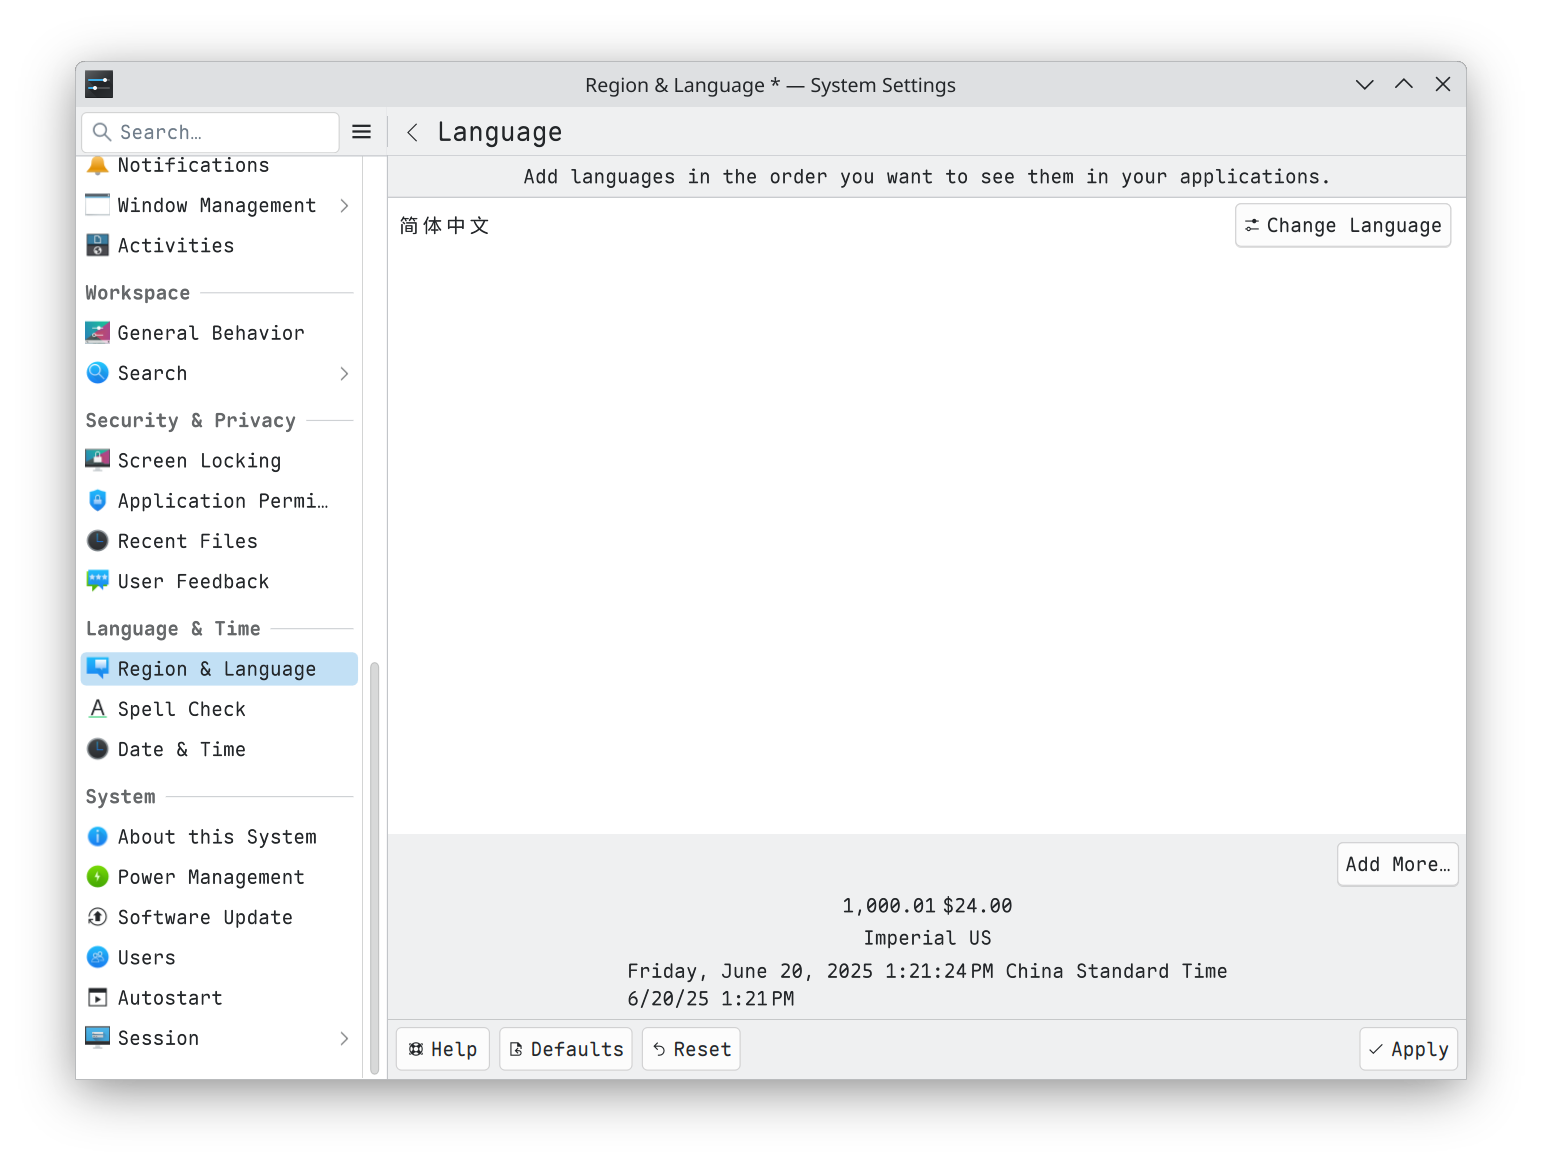Select General Behavior in sidebar
Screen dimensions: 1542x1169
(210, 333)
